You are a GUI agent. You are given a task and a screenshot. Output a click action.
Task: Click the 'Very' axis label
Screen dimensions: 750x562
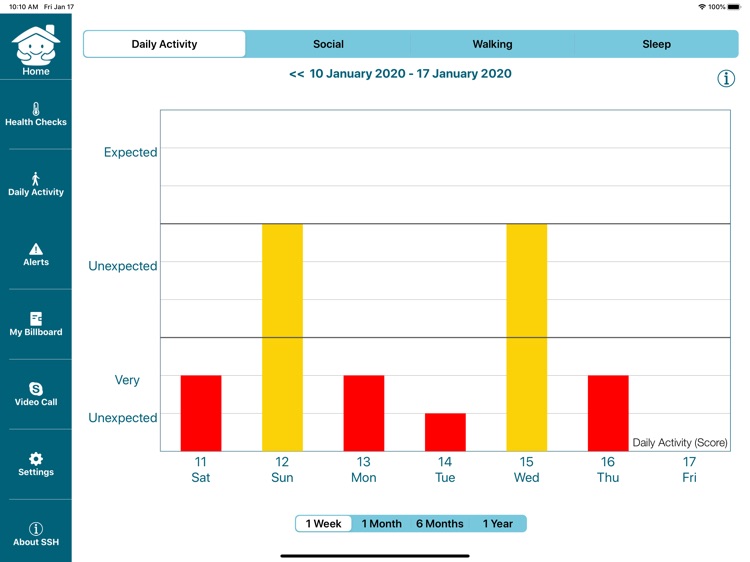pyautogui.click(x=127, y=380)
